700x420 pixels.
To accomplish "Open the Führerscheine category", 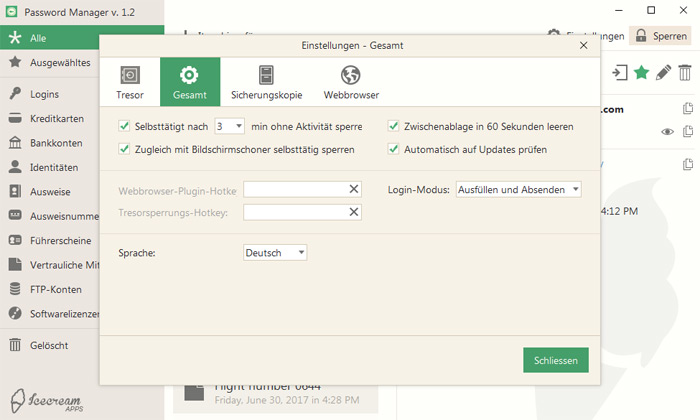I will tap(50, 241).
